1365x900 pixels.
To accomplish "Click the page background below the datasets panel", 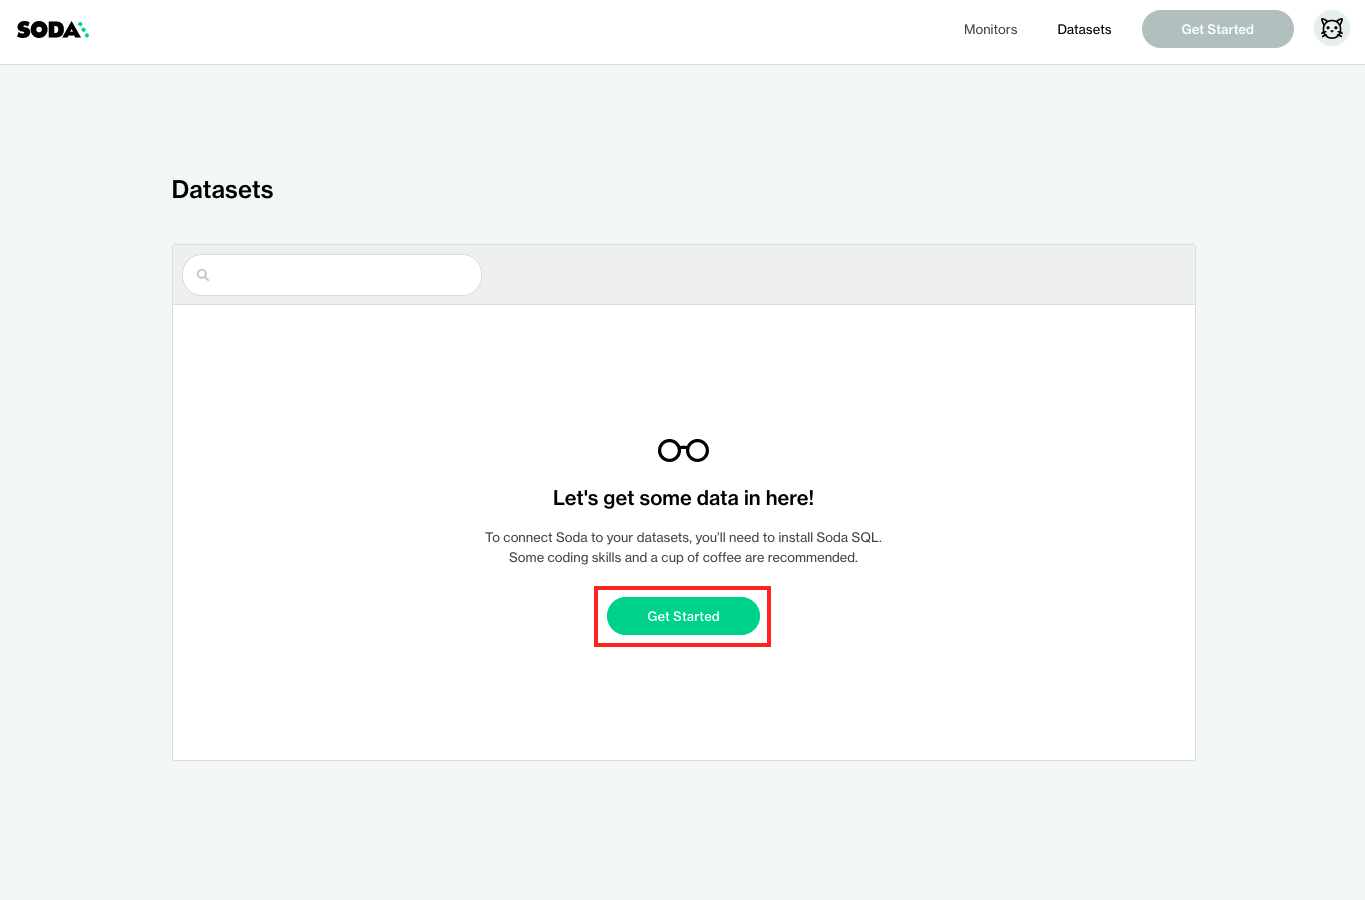I will pos(683,830).
